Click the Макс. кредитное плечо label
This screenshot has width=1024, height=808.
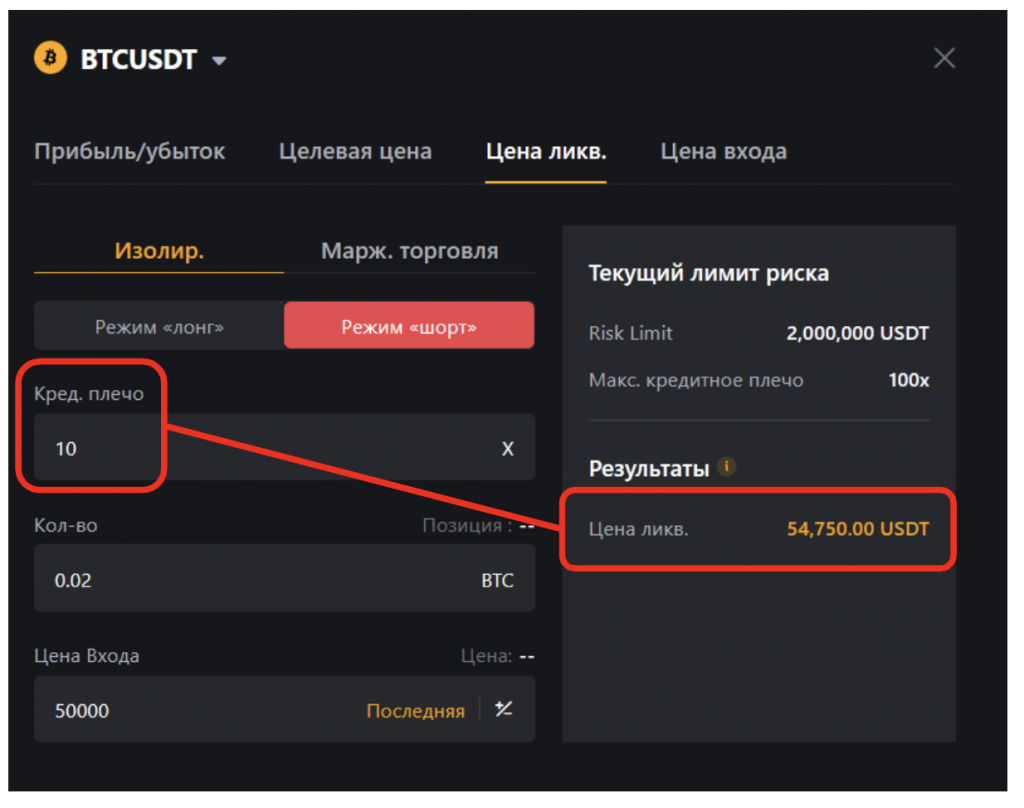point(696,381)
